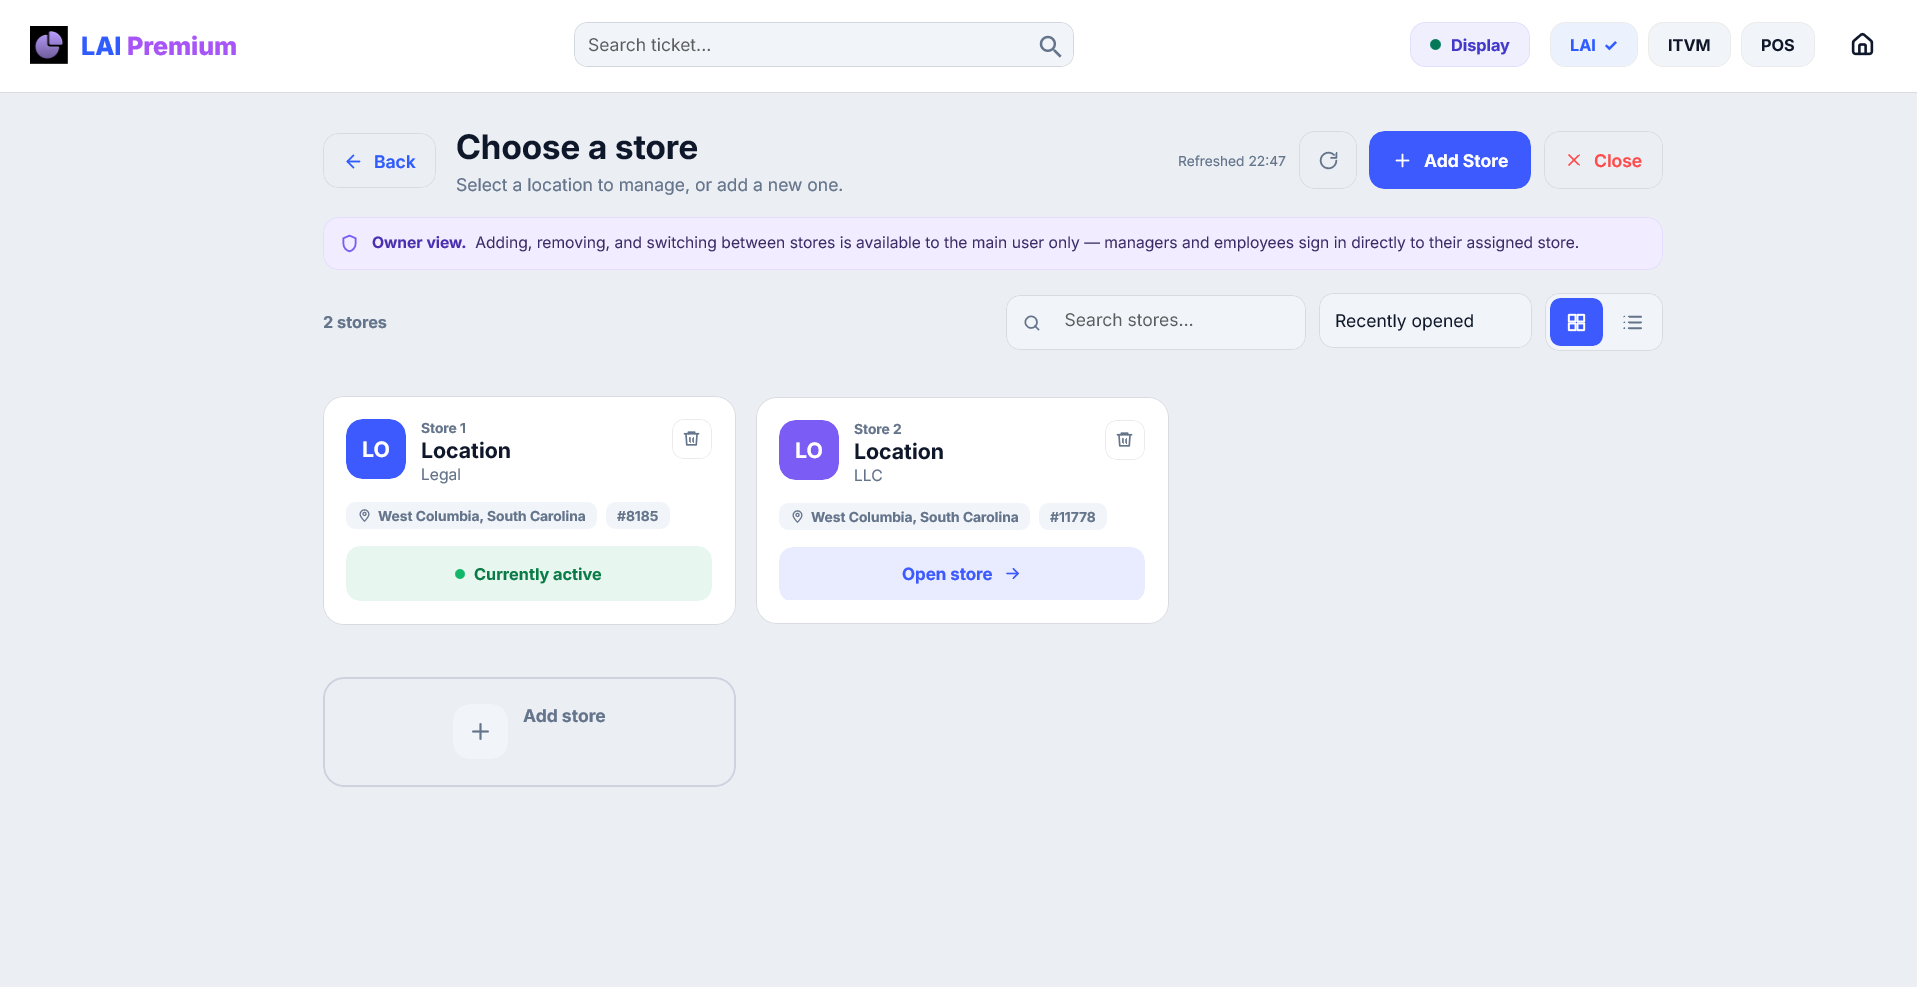Image resolution: width=1917 pixels, height=987 pixels.
Task: Go Back to previous page
Action: [x=379, y=161]
